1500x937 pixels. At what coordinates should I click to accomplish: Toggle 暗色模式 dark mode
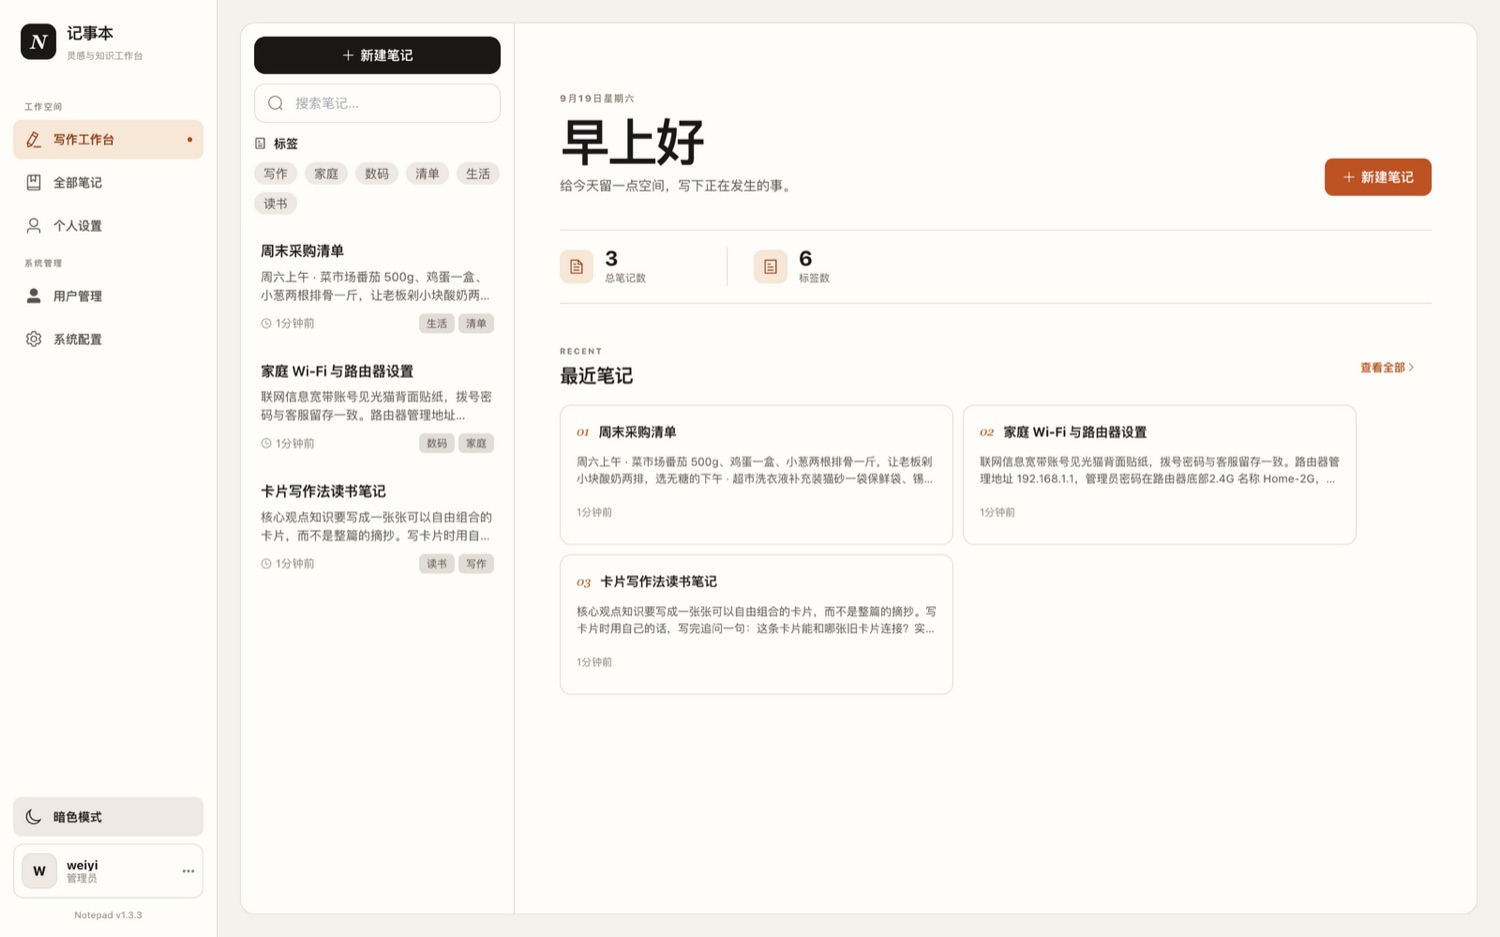click(x=108, y=816)
